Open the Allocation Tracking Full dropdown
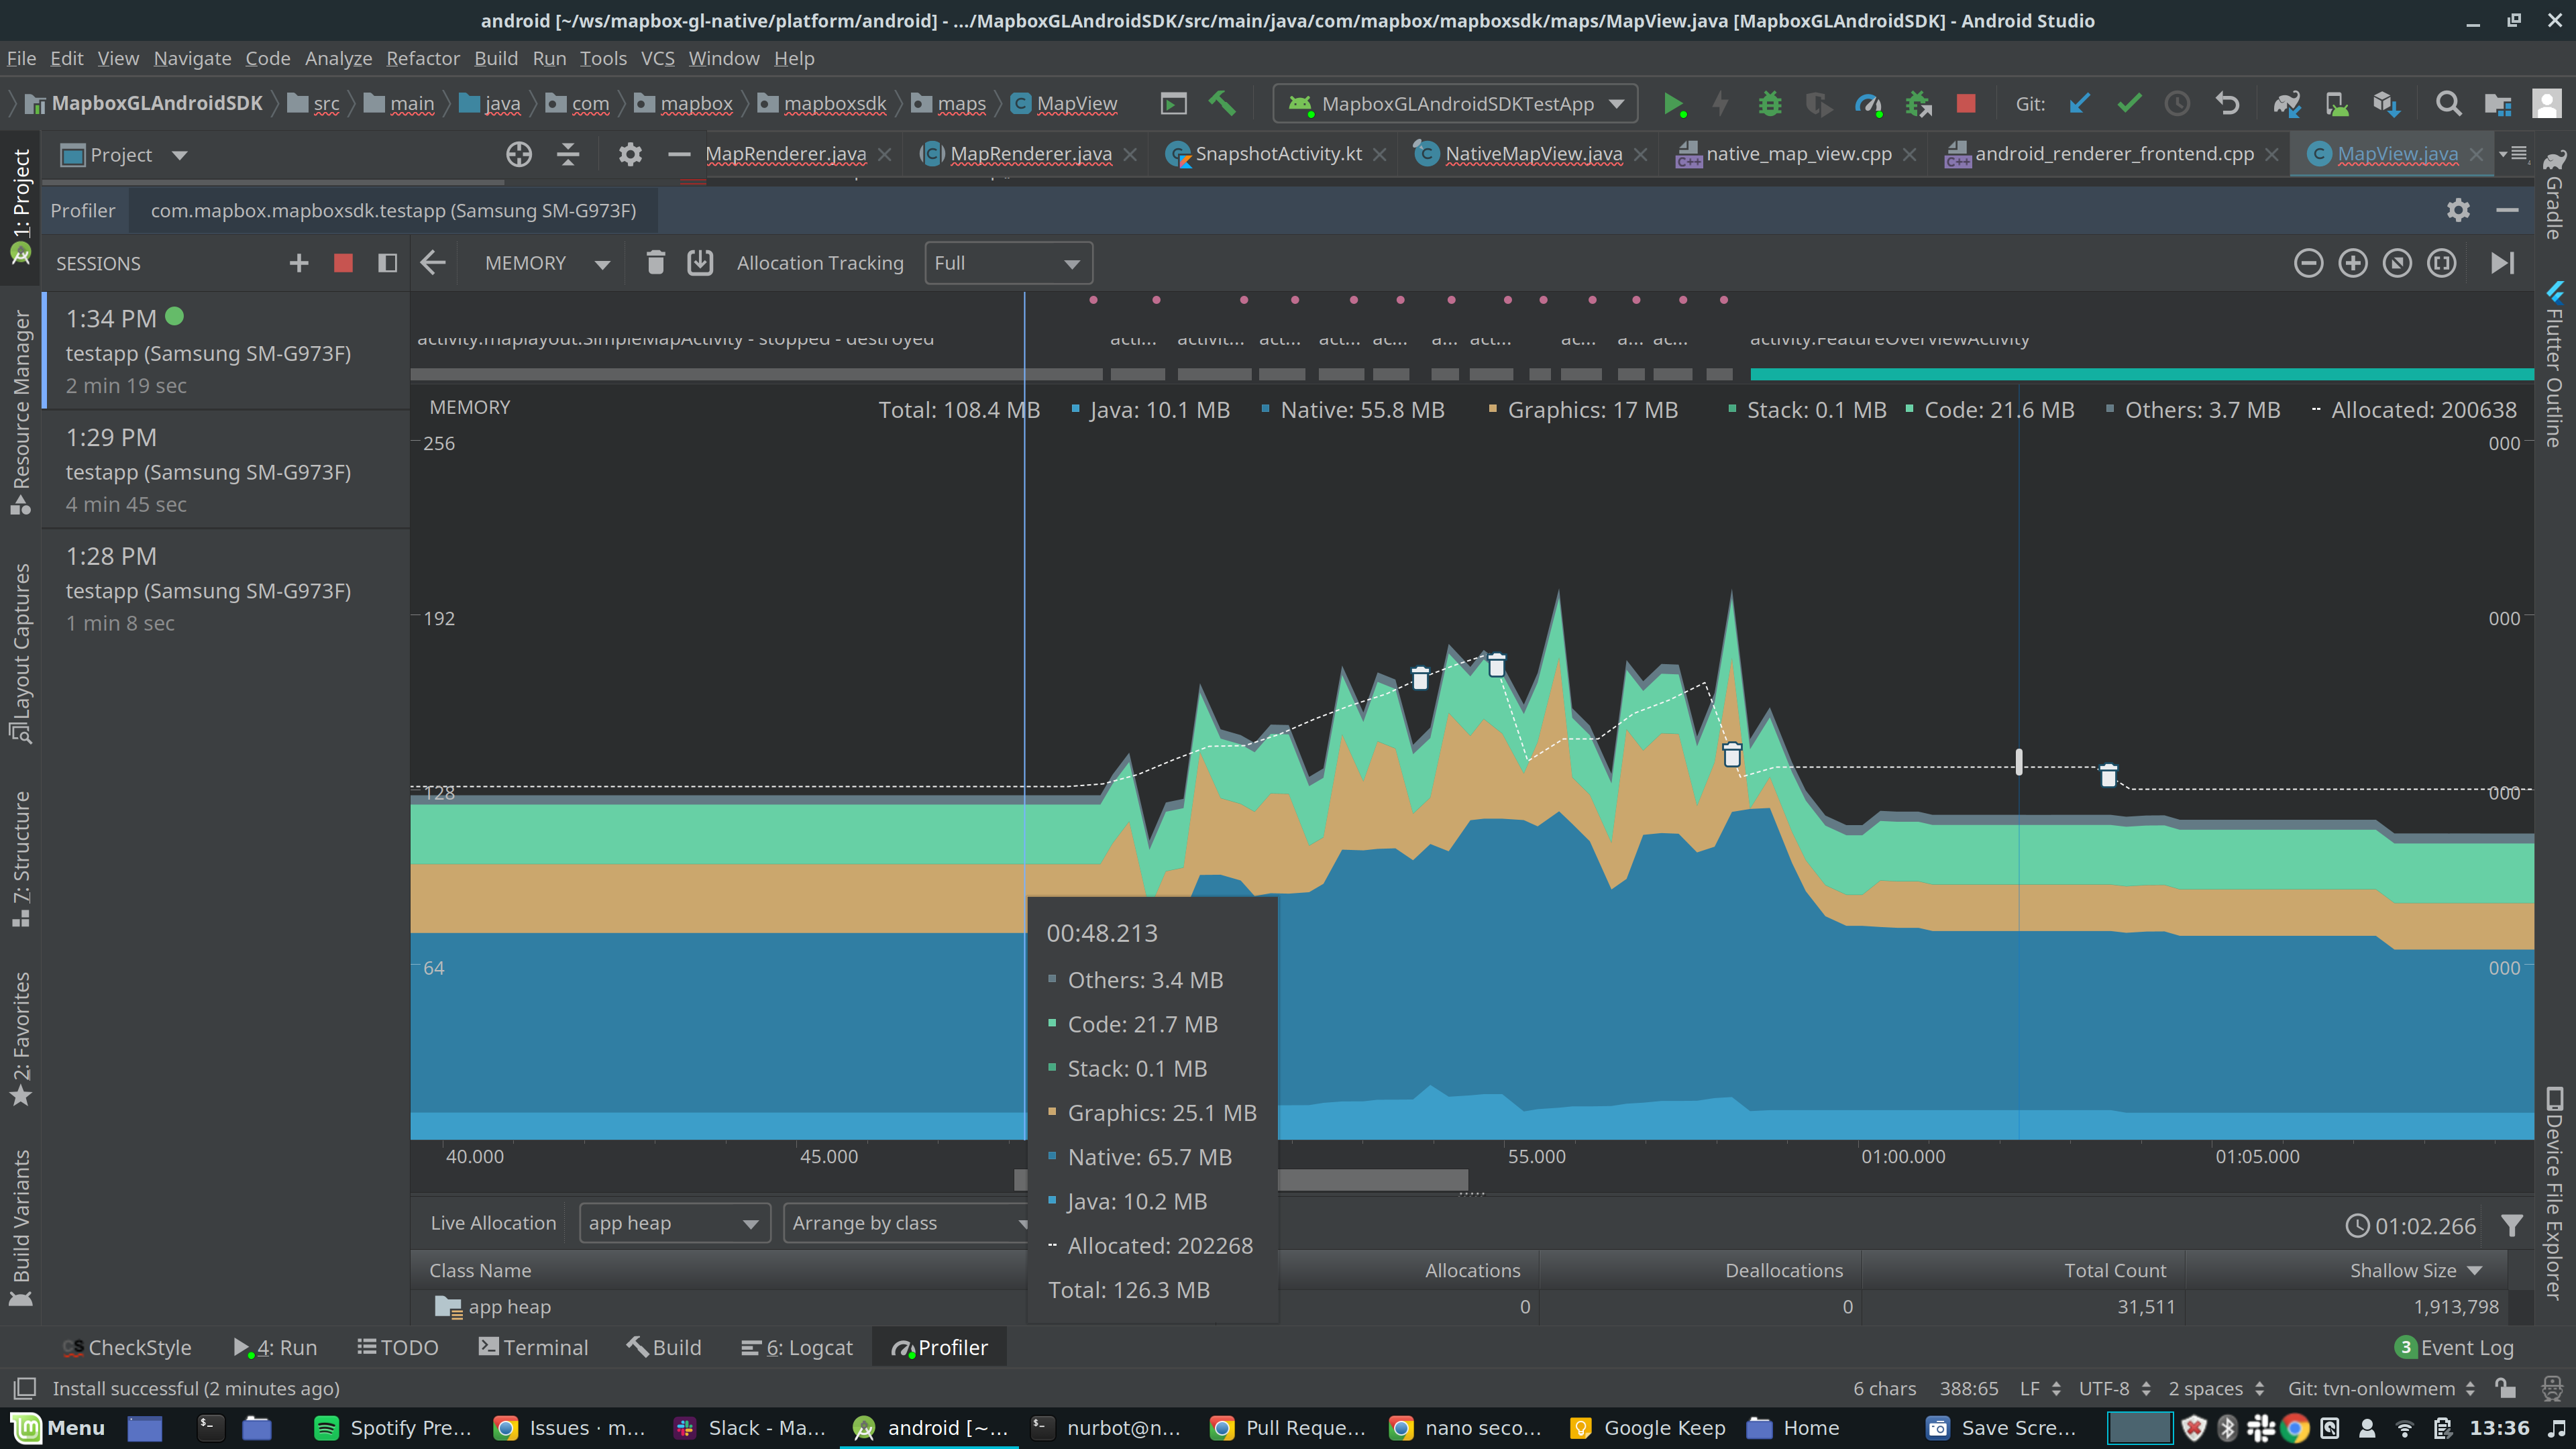2576x1449 pixels. click(1007, 263)
